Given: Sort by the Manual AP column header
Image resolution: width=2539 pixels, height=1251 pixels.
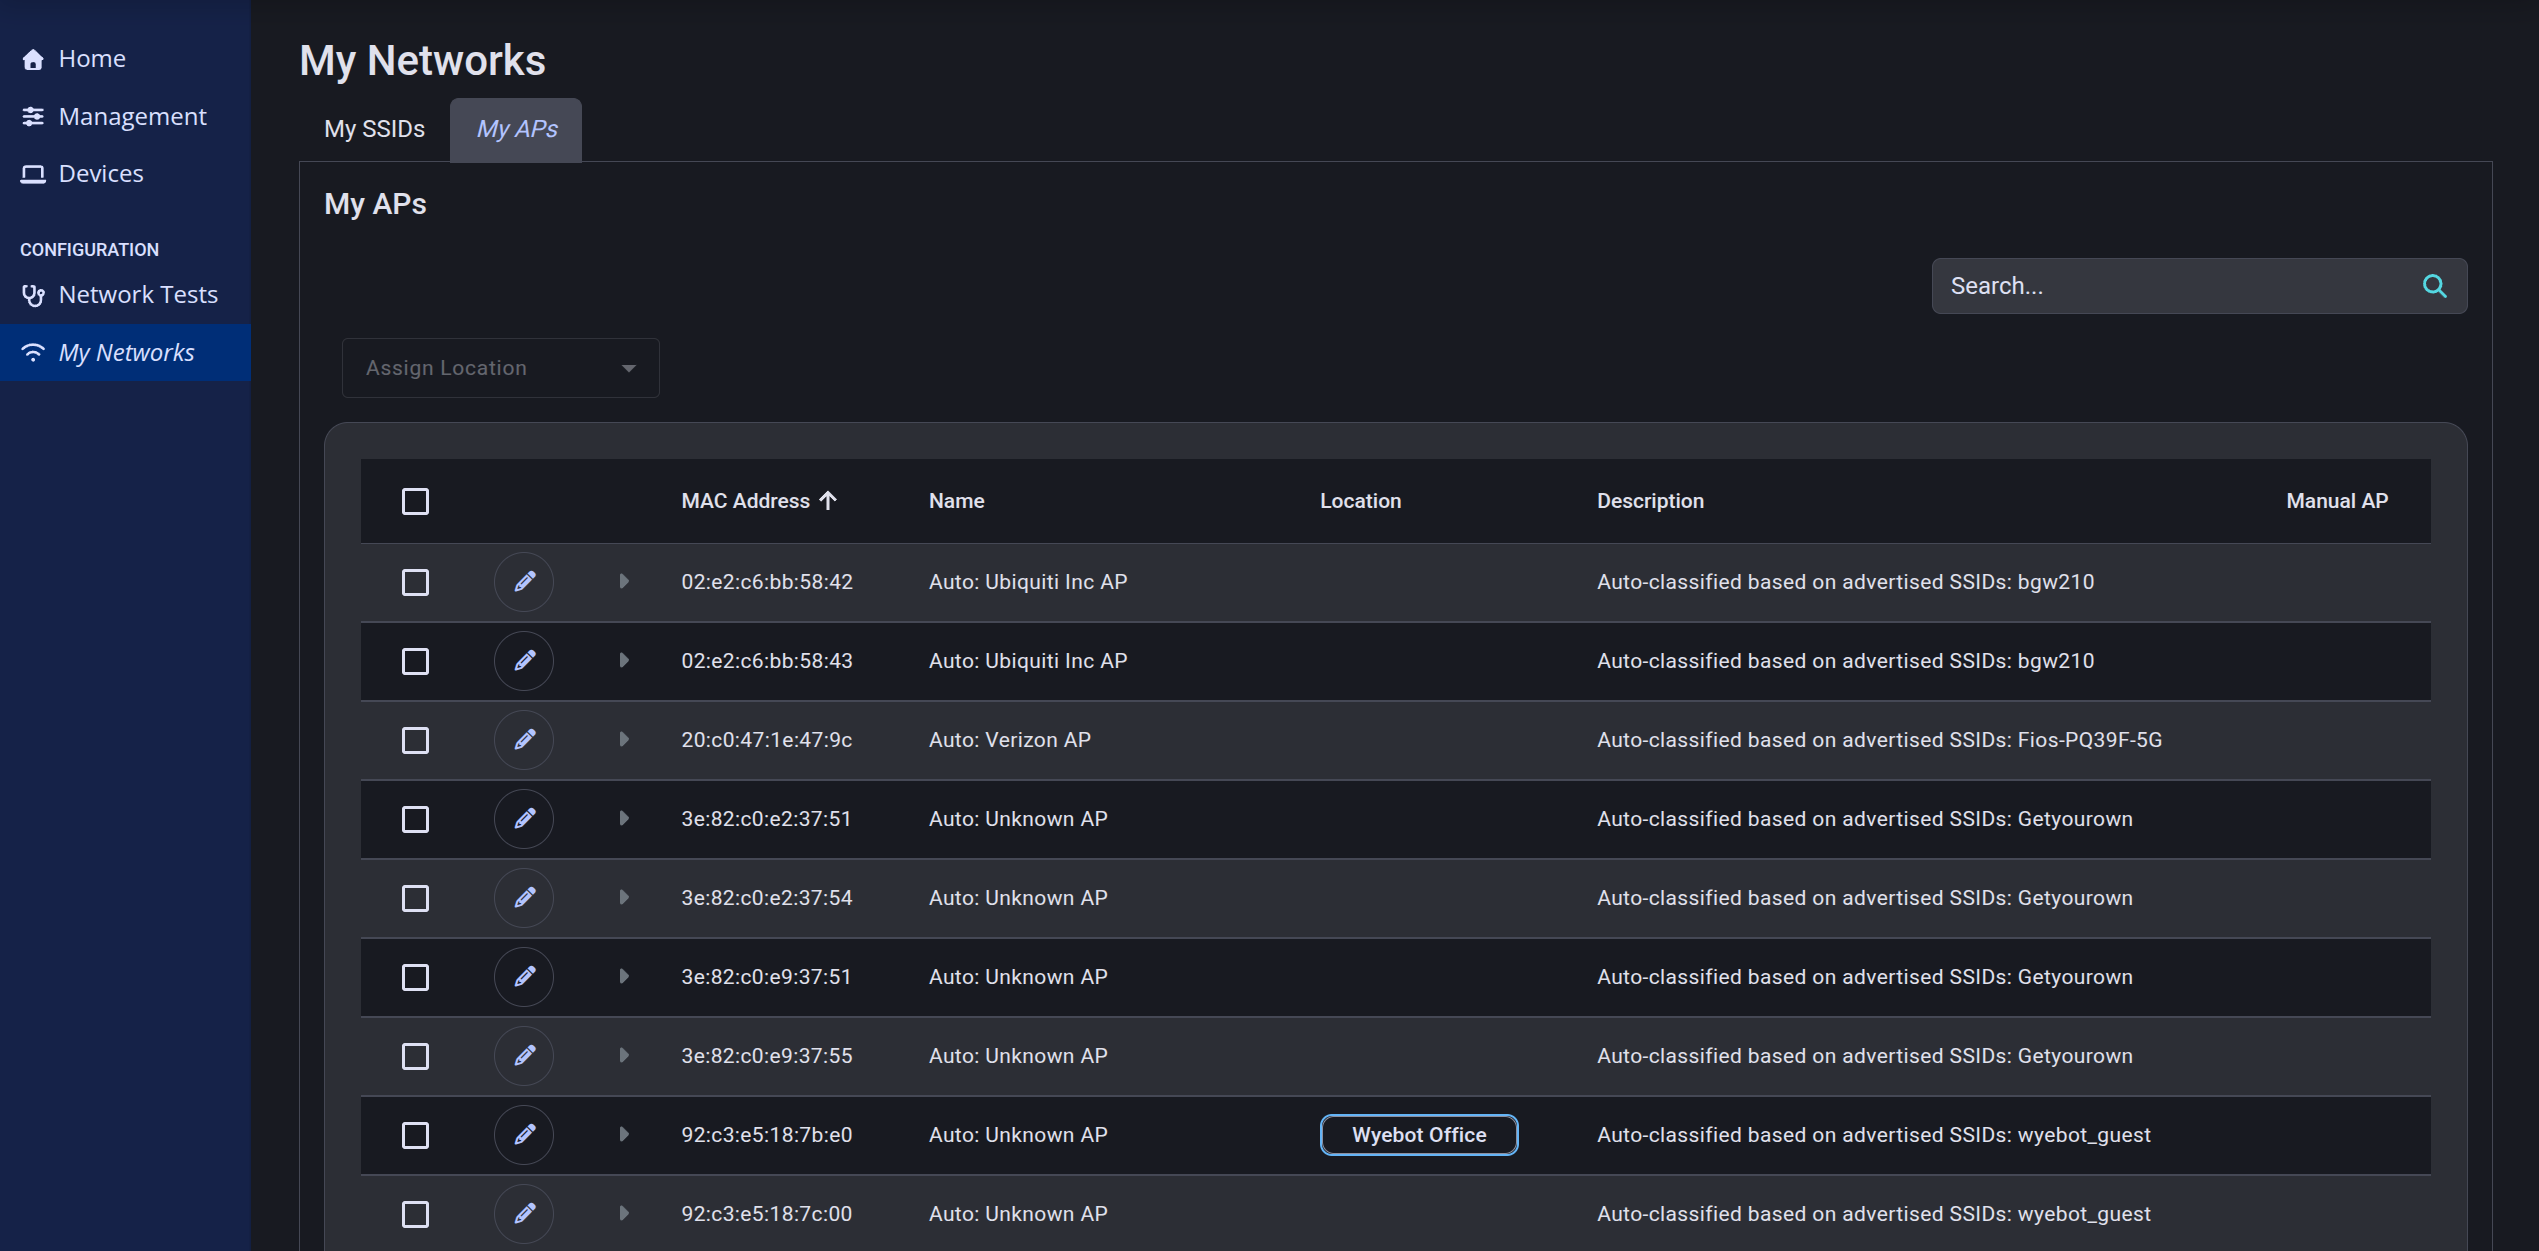Looking at the screenshot, I should click(2337, 501).
